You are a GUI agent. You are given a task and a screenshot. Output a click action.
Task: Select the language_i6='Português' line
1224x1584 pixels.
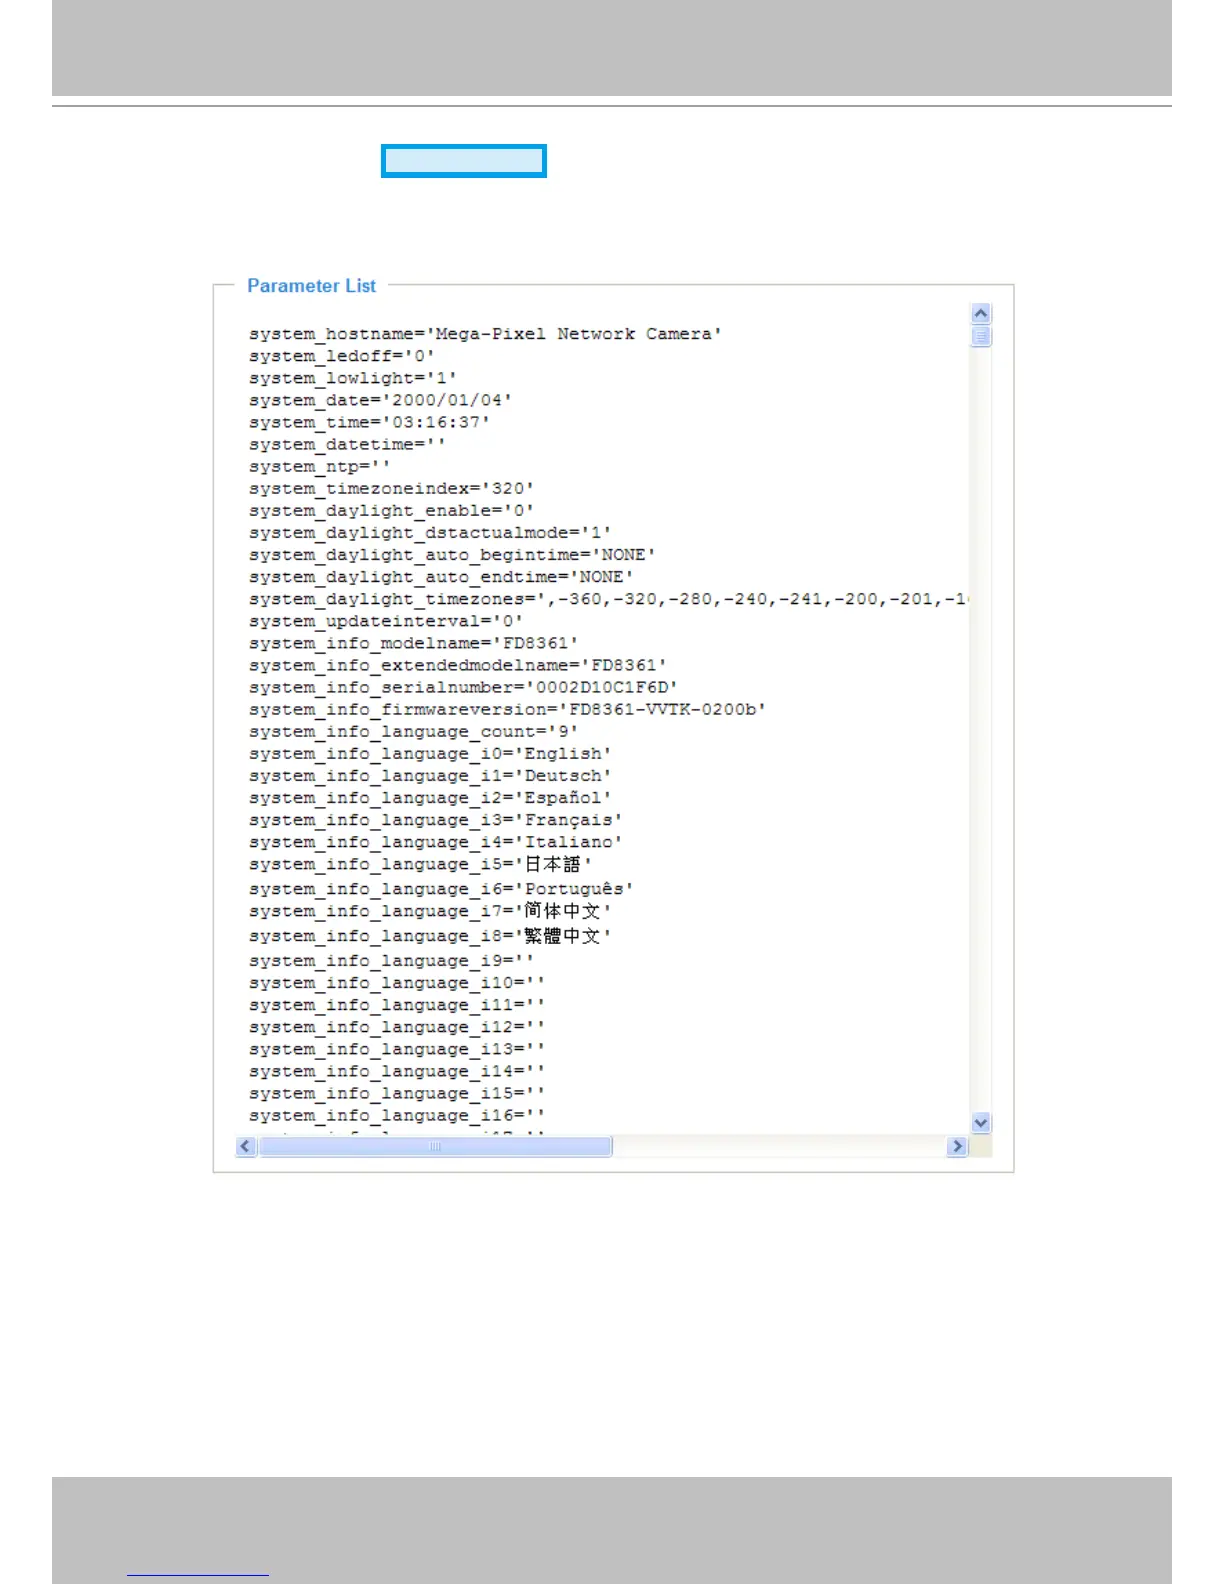tap(441, 889)
